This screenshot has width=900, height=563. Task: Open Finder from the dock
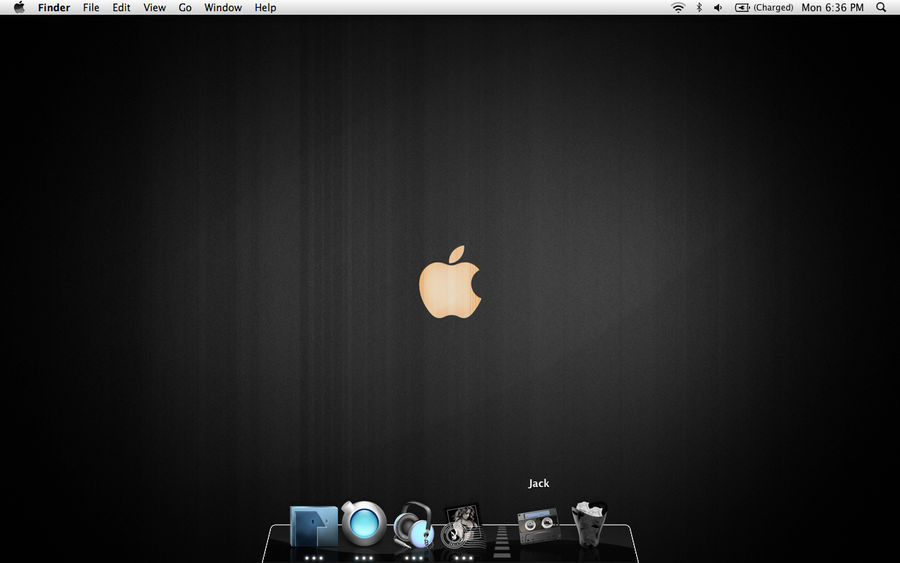coord(313,526)
